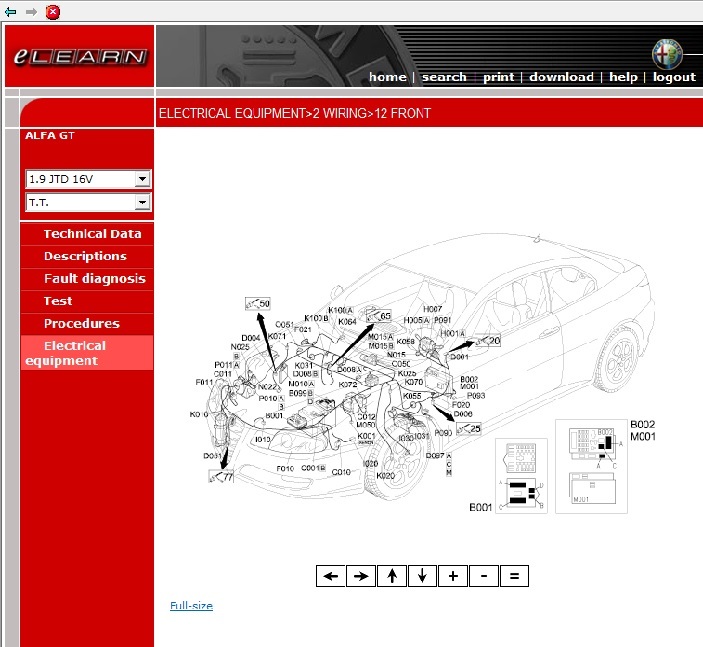Click component label K055 on diagram
Image resolution: width=703 pixels, height=647 pixels.
[412, 396]
